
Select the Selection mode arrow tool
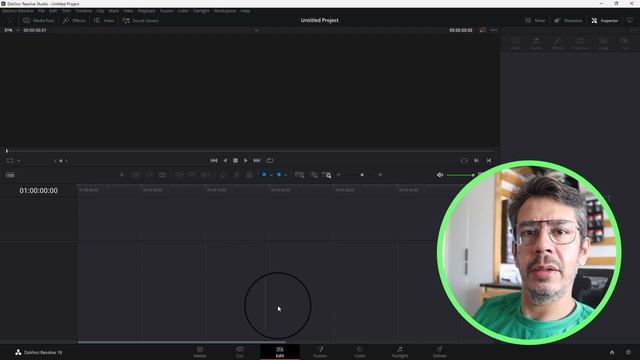[x=122, y=175]
